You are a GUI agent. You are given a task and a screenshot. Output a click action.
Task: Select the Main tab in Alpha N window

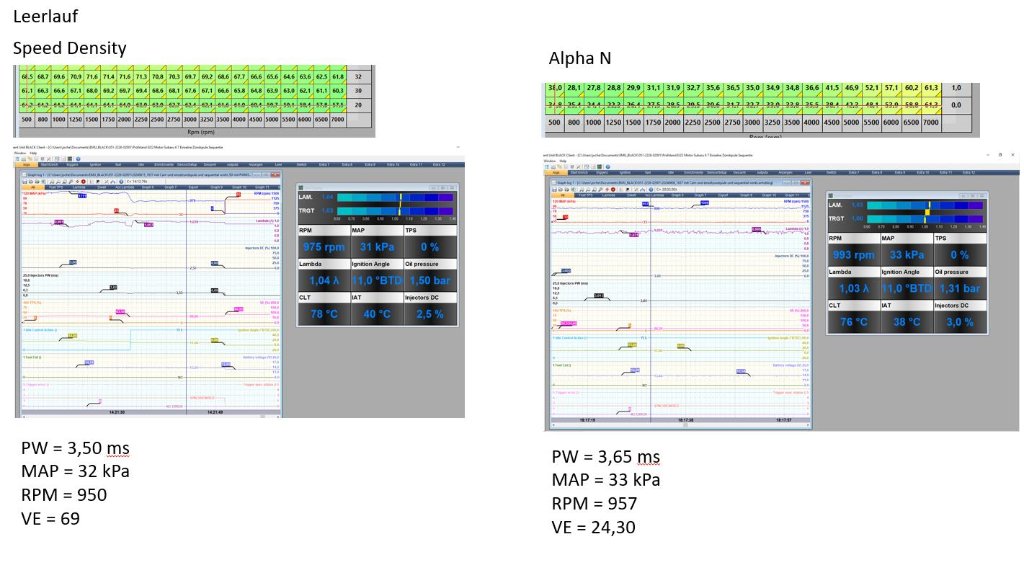click(x=556, y=171)
